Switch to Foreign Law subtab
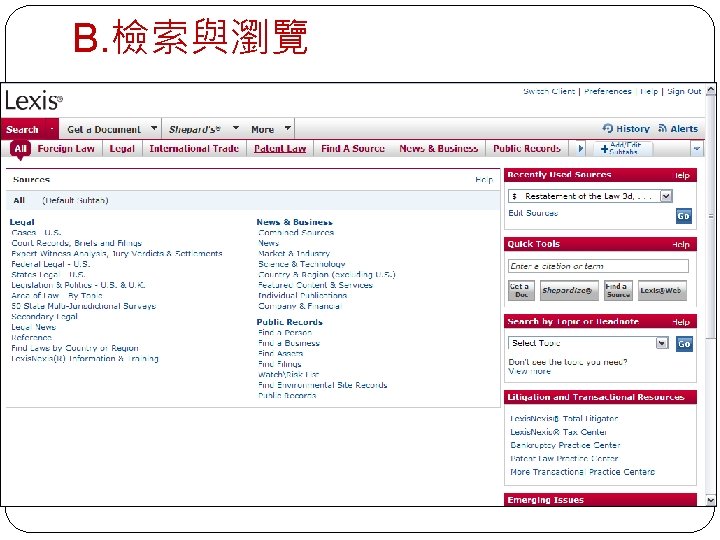 tap(66, 149)
